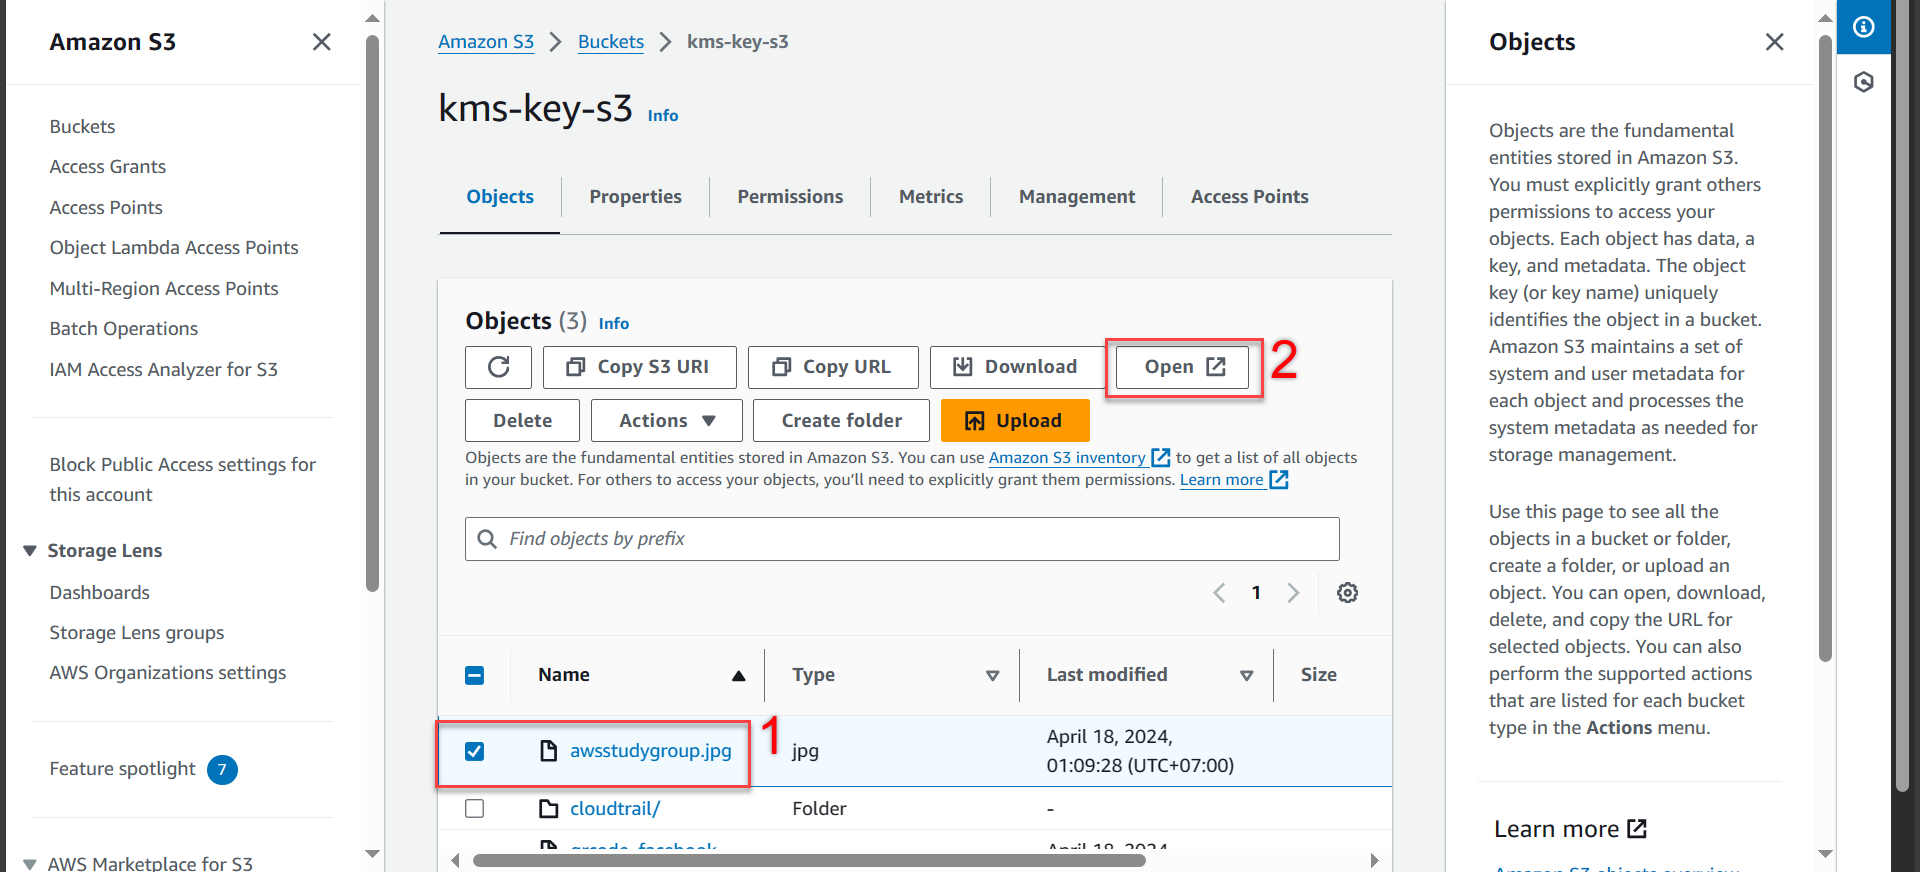Close the Objects help panel
The image size is (1920, 872).
click(x=1774, y=42)
